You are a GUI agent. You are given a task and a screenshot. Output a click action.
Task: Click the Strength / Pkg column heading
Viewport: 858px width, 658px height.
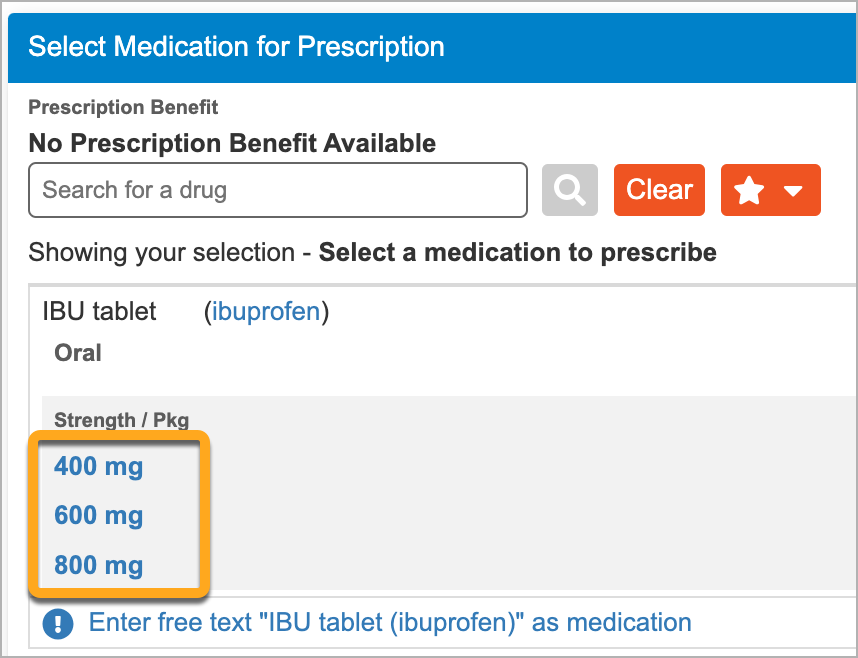(121, 420)
